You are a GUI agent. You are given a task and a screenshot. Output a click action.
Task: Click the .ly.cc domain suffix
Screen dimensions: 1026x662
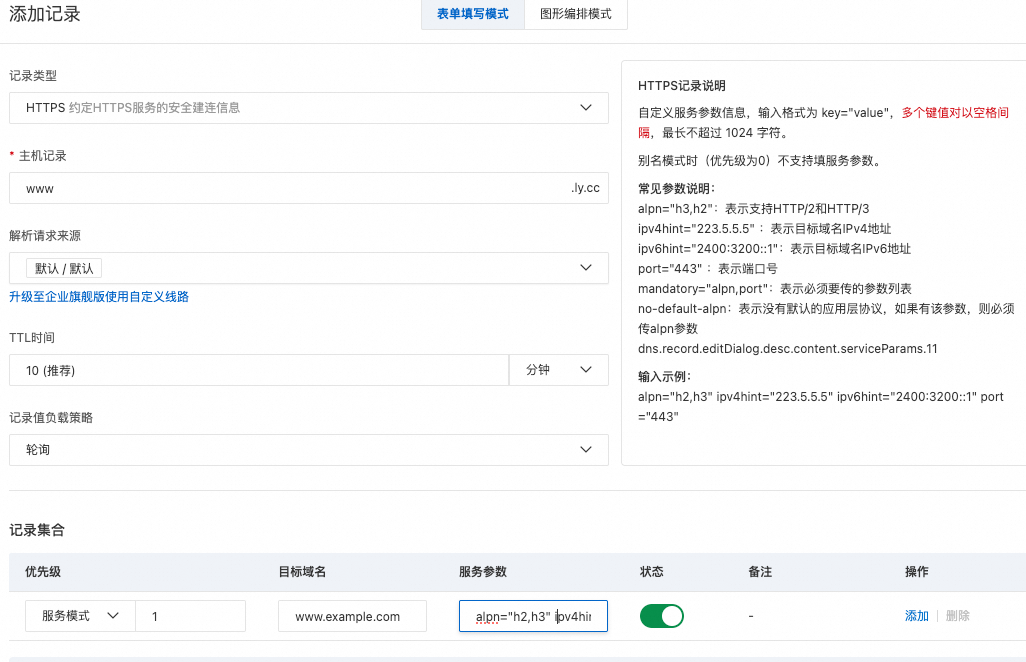585,188
